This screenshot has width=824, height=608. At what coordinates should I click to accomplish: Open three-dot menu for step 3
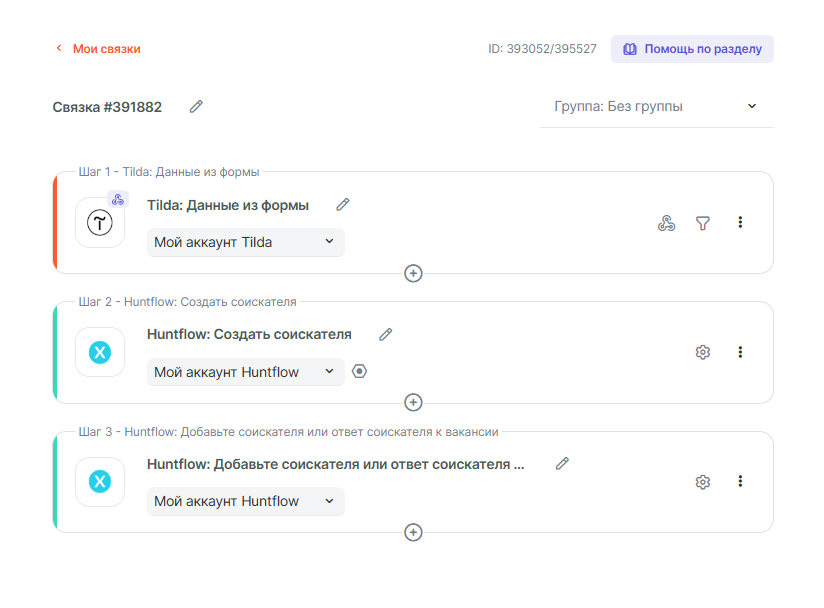click(740, 481)
